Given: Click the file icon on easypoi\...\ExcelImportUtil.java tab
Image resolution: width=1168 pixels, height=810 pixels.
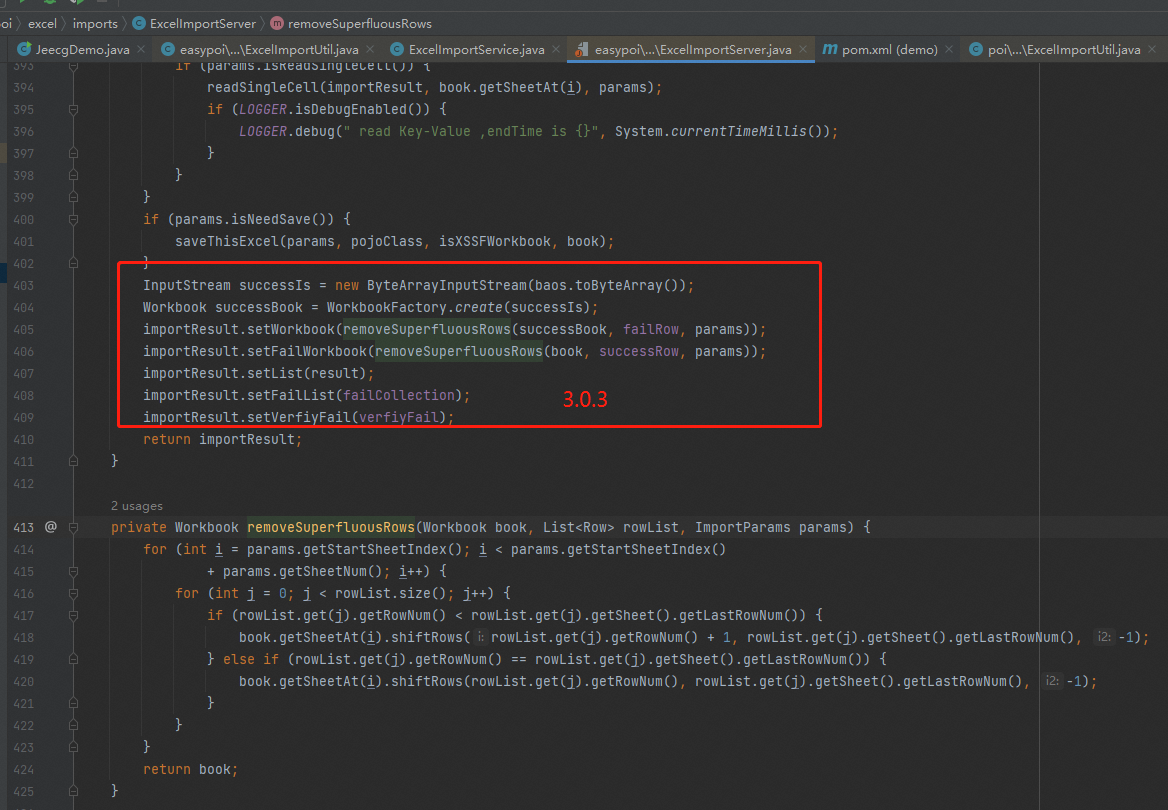Looking at the screenshot, I should click(x=168, y=49).
